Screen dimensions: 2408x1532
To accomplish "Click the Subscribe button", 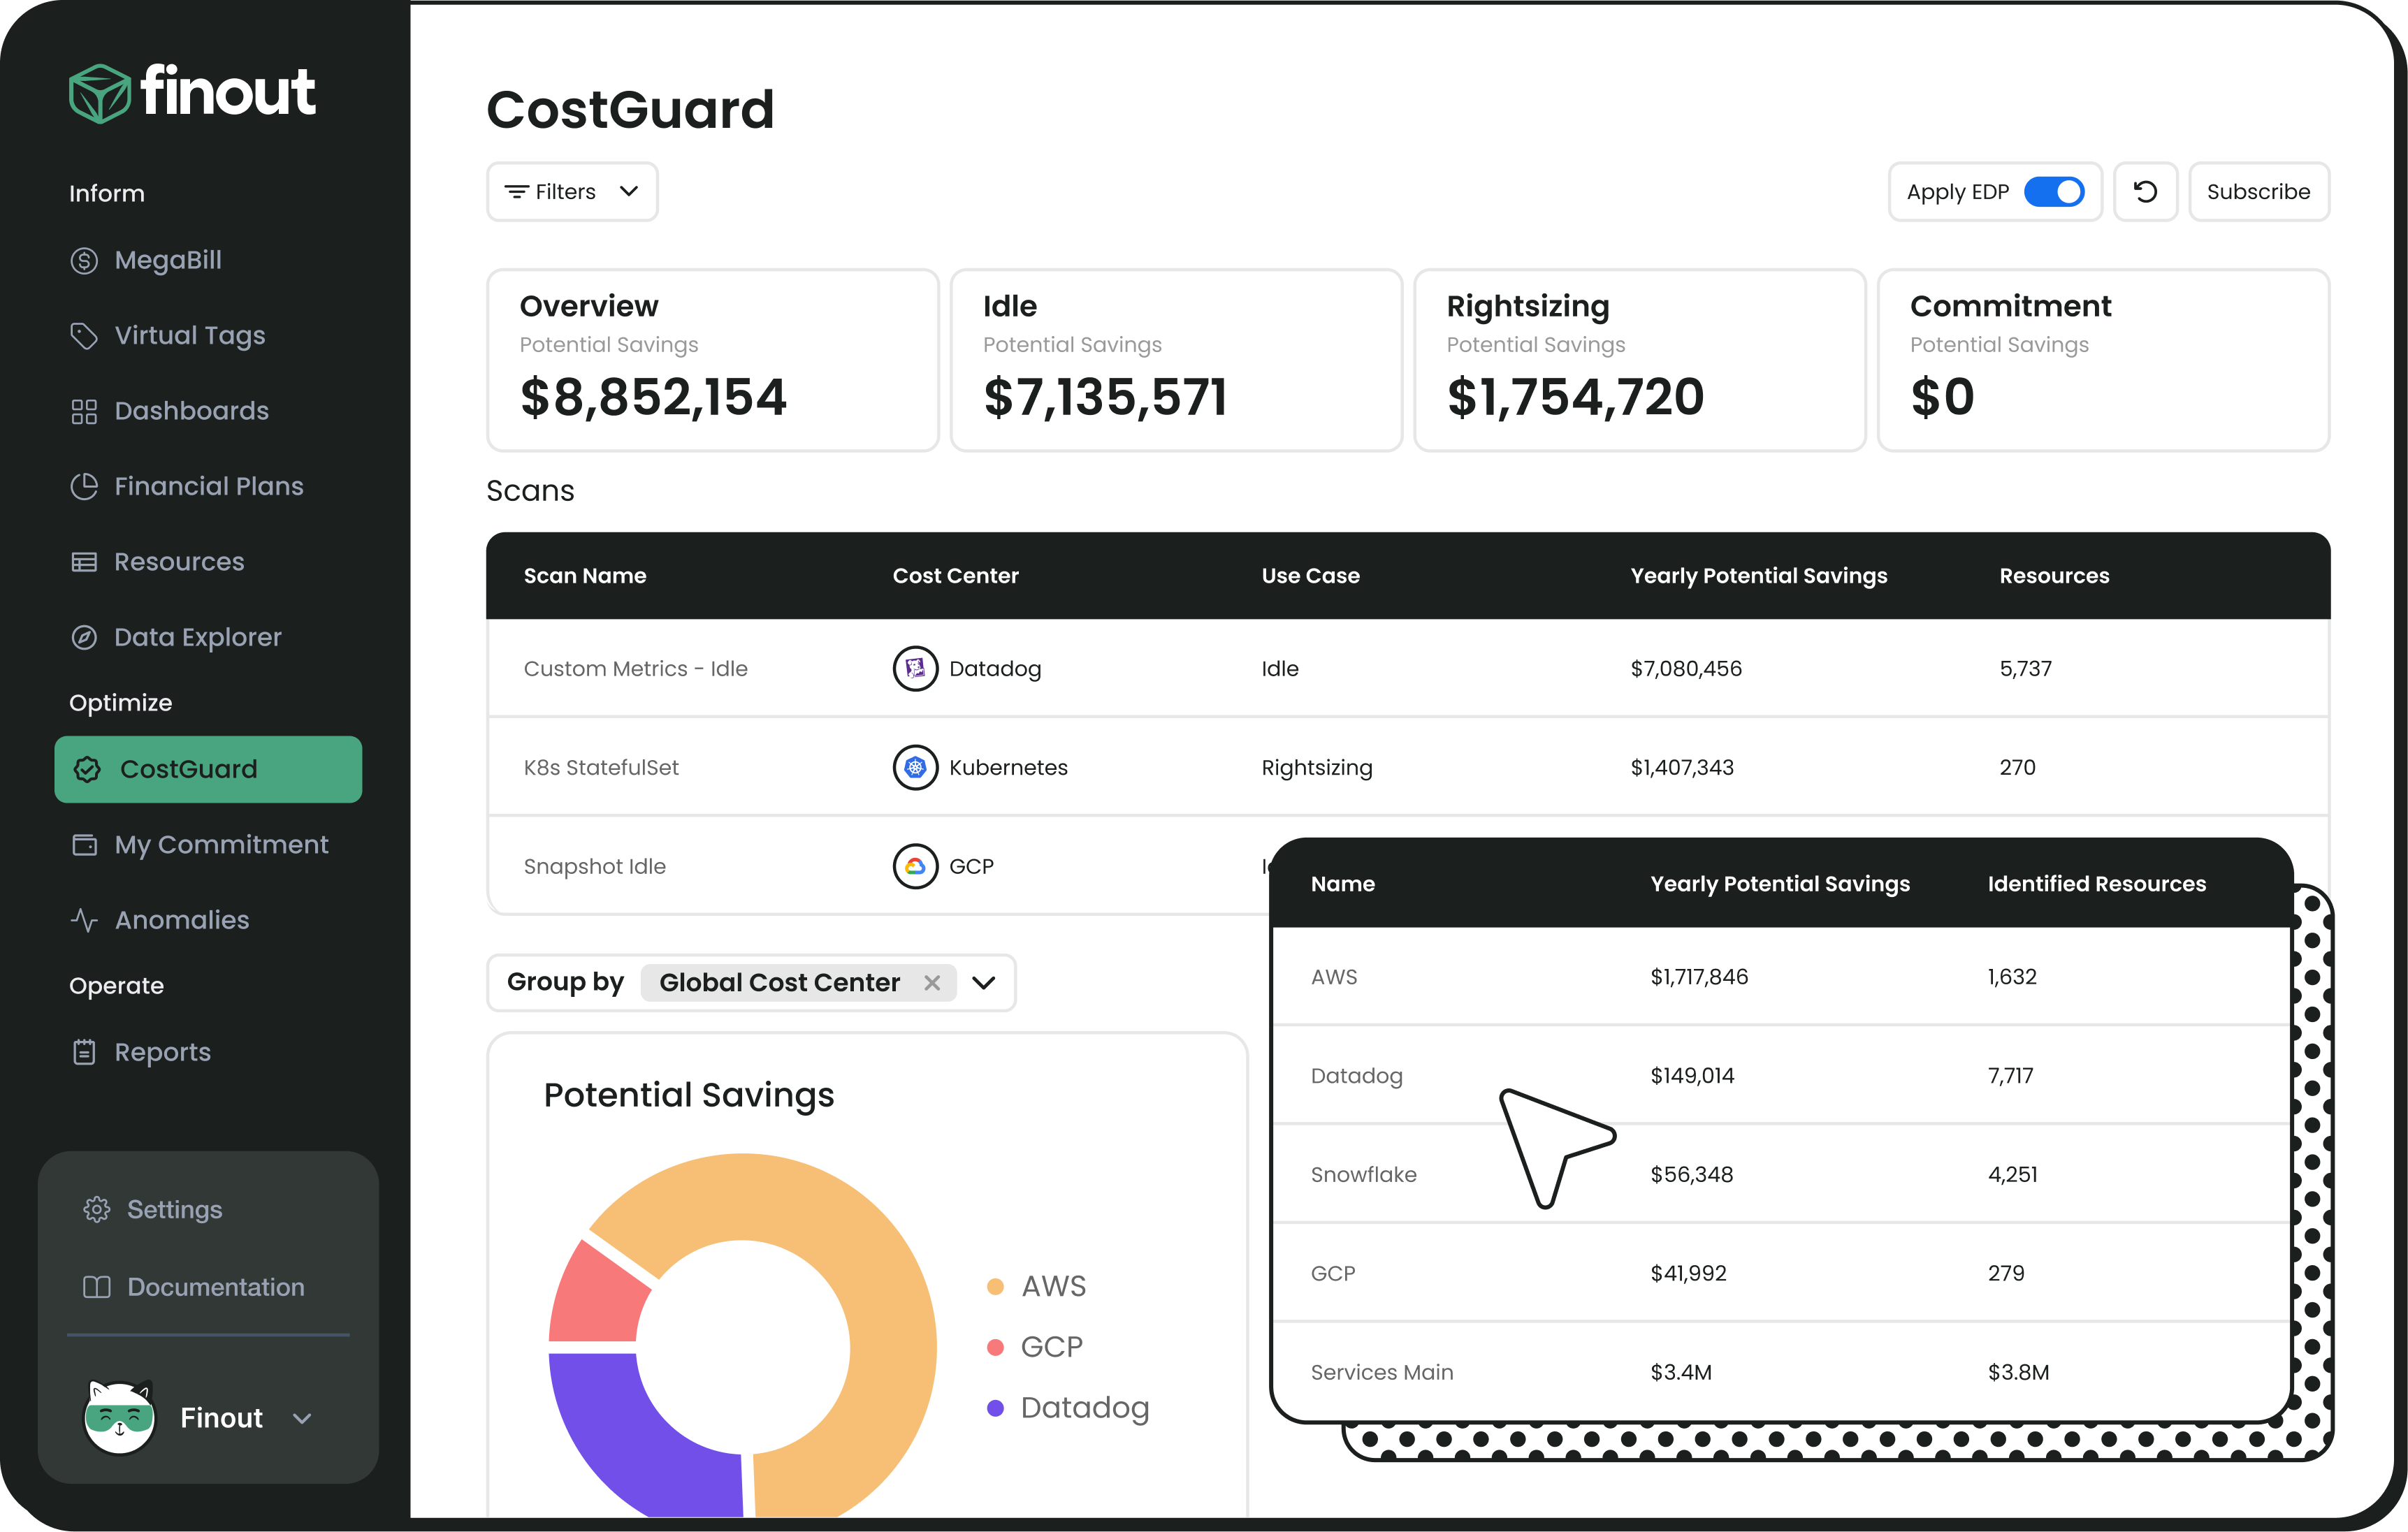I will click(x=2259, y=192).
